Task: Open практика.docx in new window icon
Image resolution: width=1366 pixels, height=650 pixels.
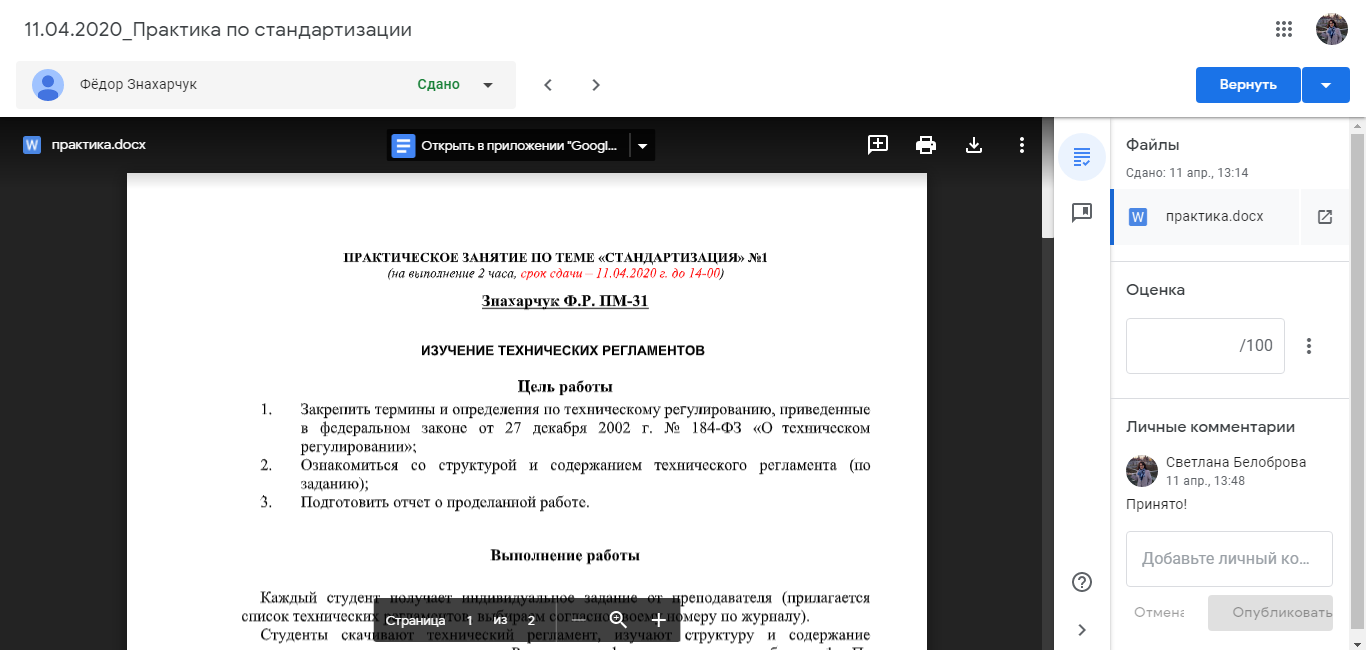Action: [1325, 217]
